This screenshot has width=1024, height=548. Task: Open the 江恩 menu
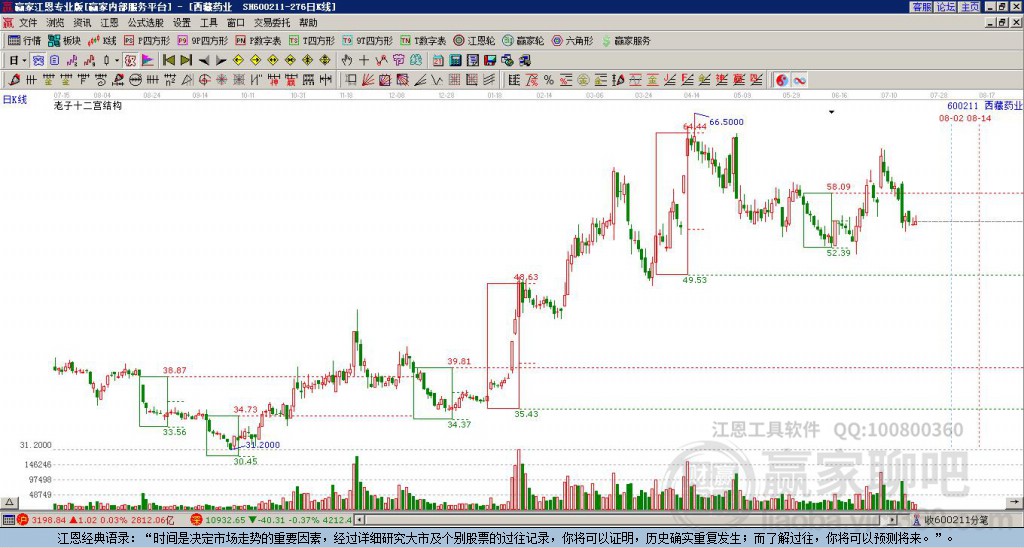(x=110, y=23)
